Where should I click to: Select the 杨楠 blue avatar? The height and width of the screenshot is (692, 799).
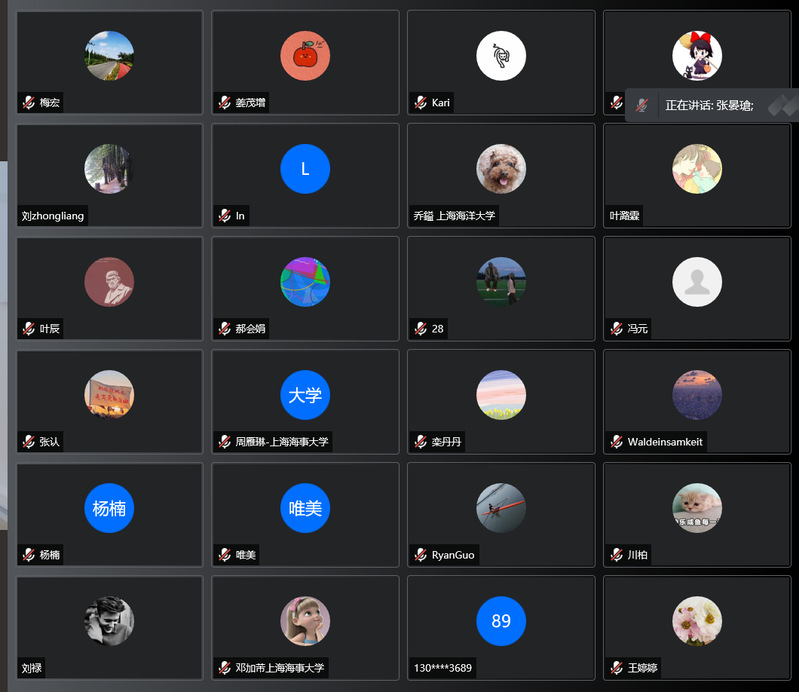pos(109,508)
